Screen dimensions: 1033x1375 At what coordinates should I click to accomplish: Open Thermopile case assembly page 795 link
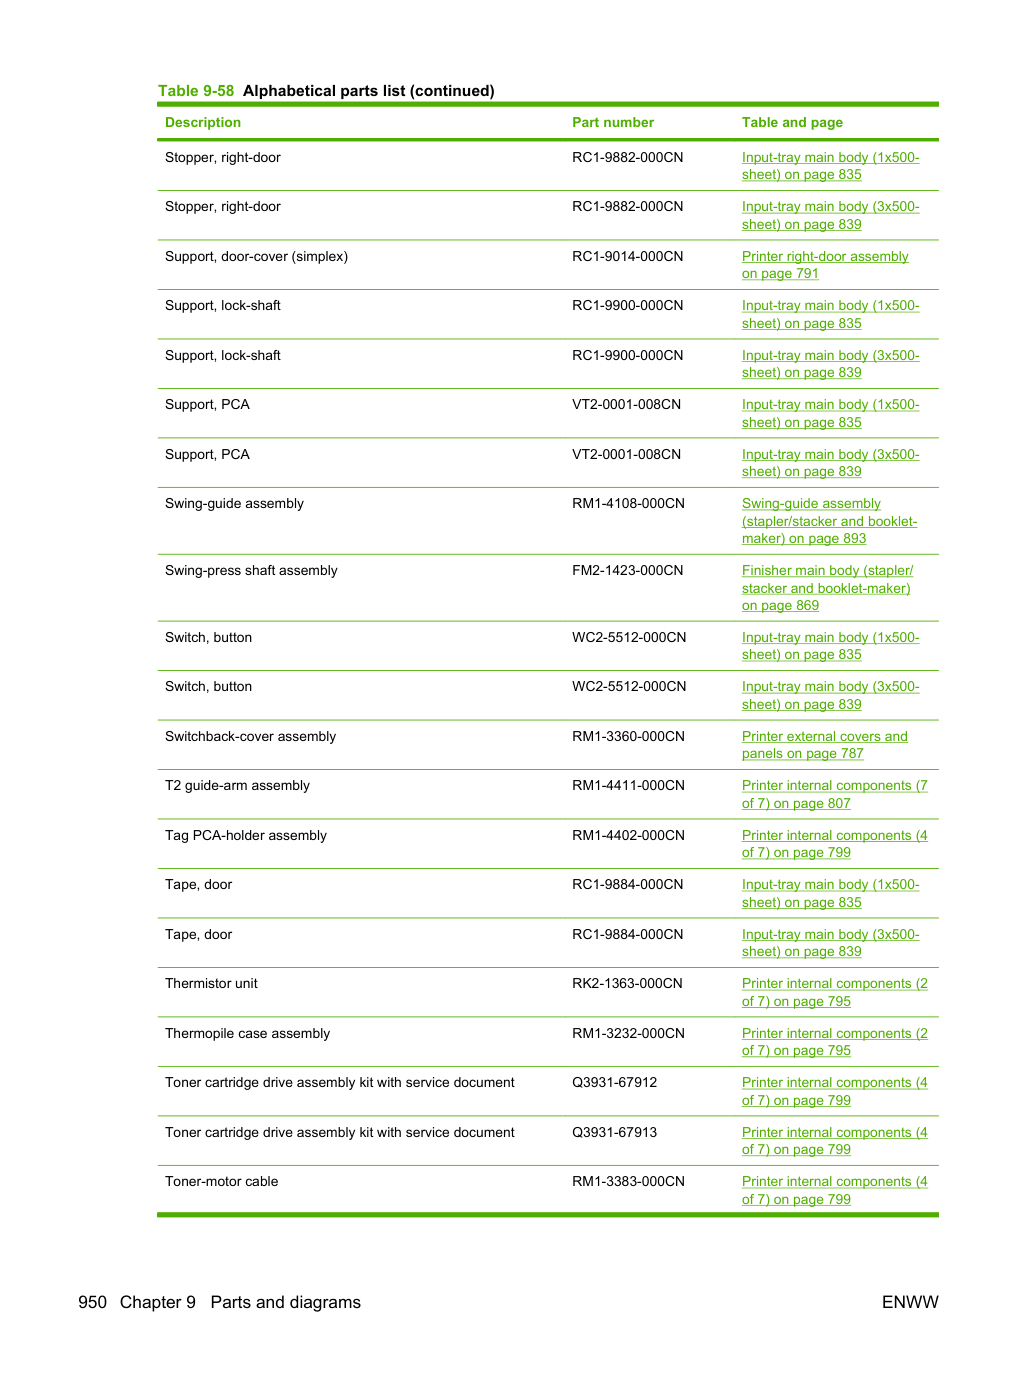point(835,1042)
